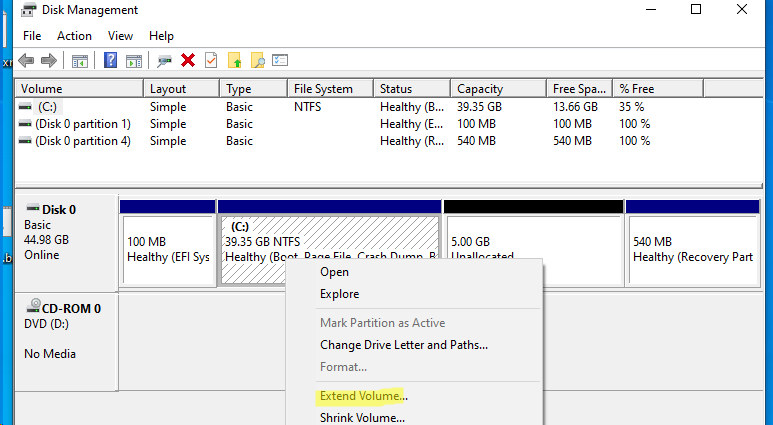Click the Open folder toolbar icon

point(235,60)
